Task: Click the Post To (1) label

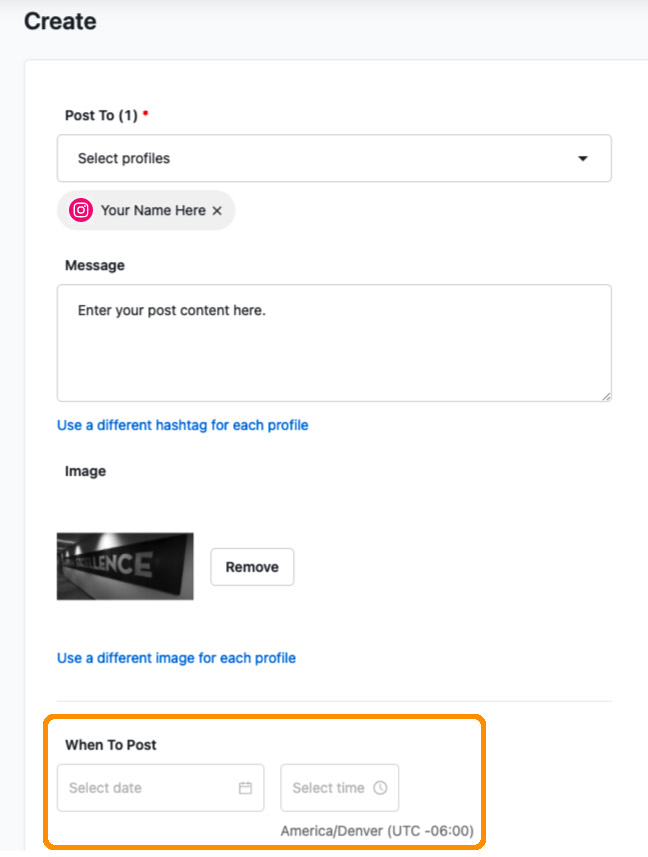Action: pyautogui.click(x=102, y=115)
